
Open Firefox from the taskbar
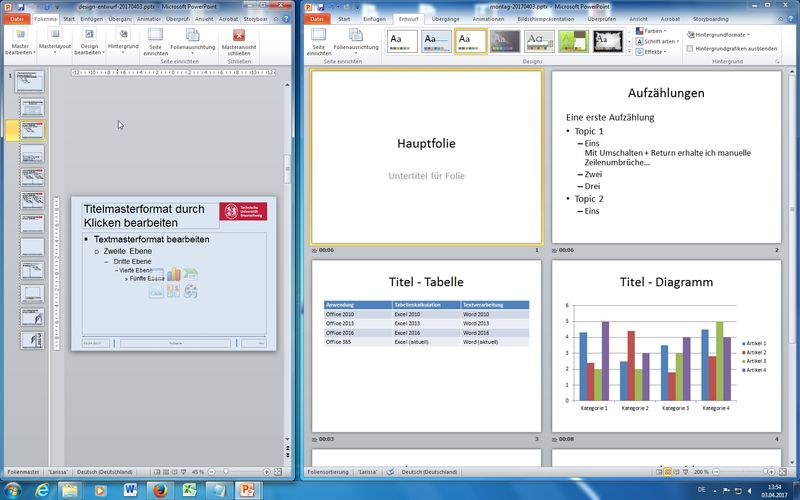click(160, 489)
